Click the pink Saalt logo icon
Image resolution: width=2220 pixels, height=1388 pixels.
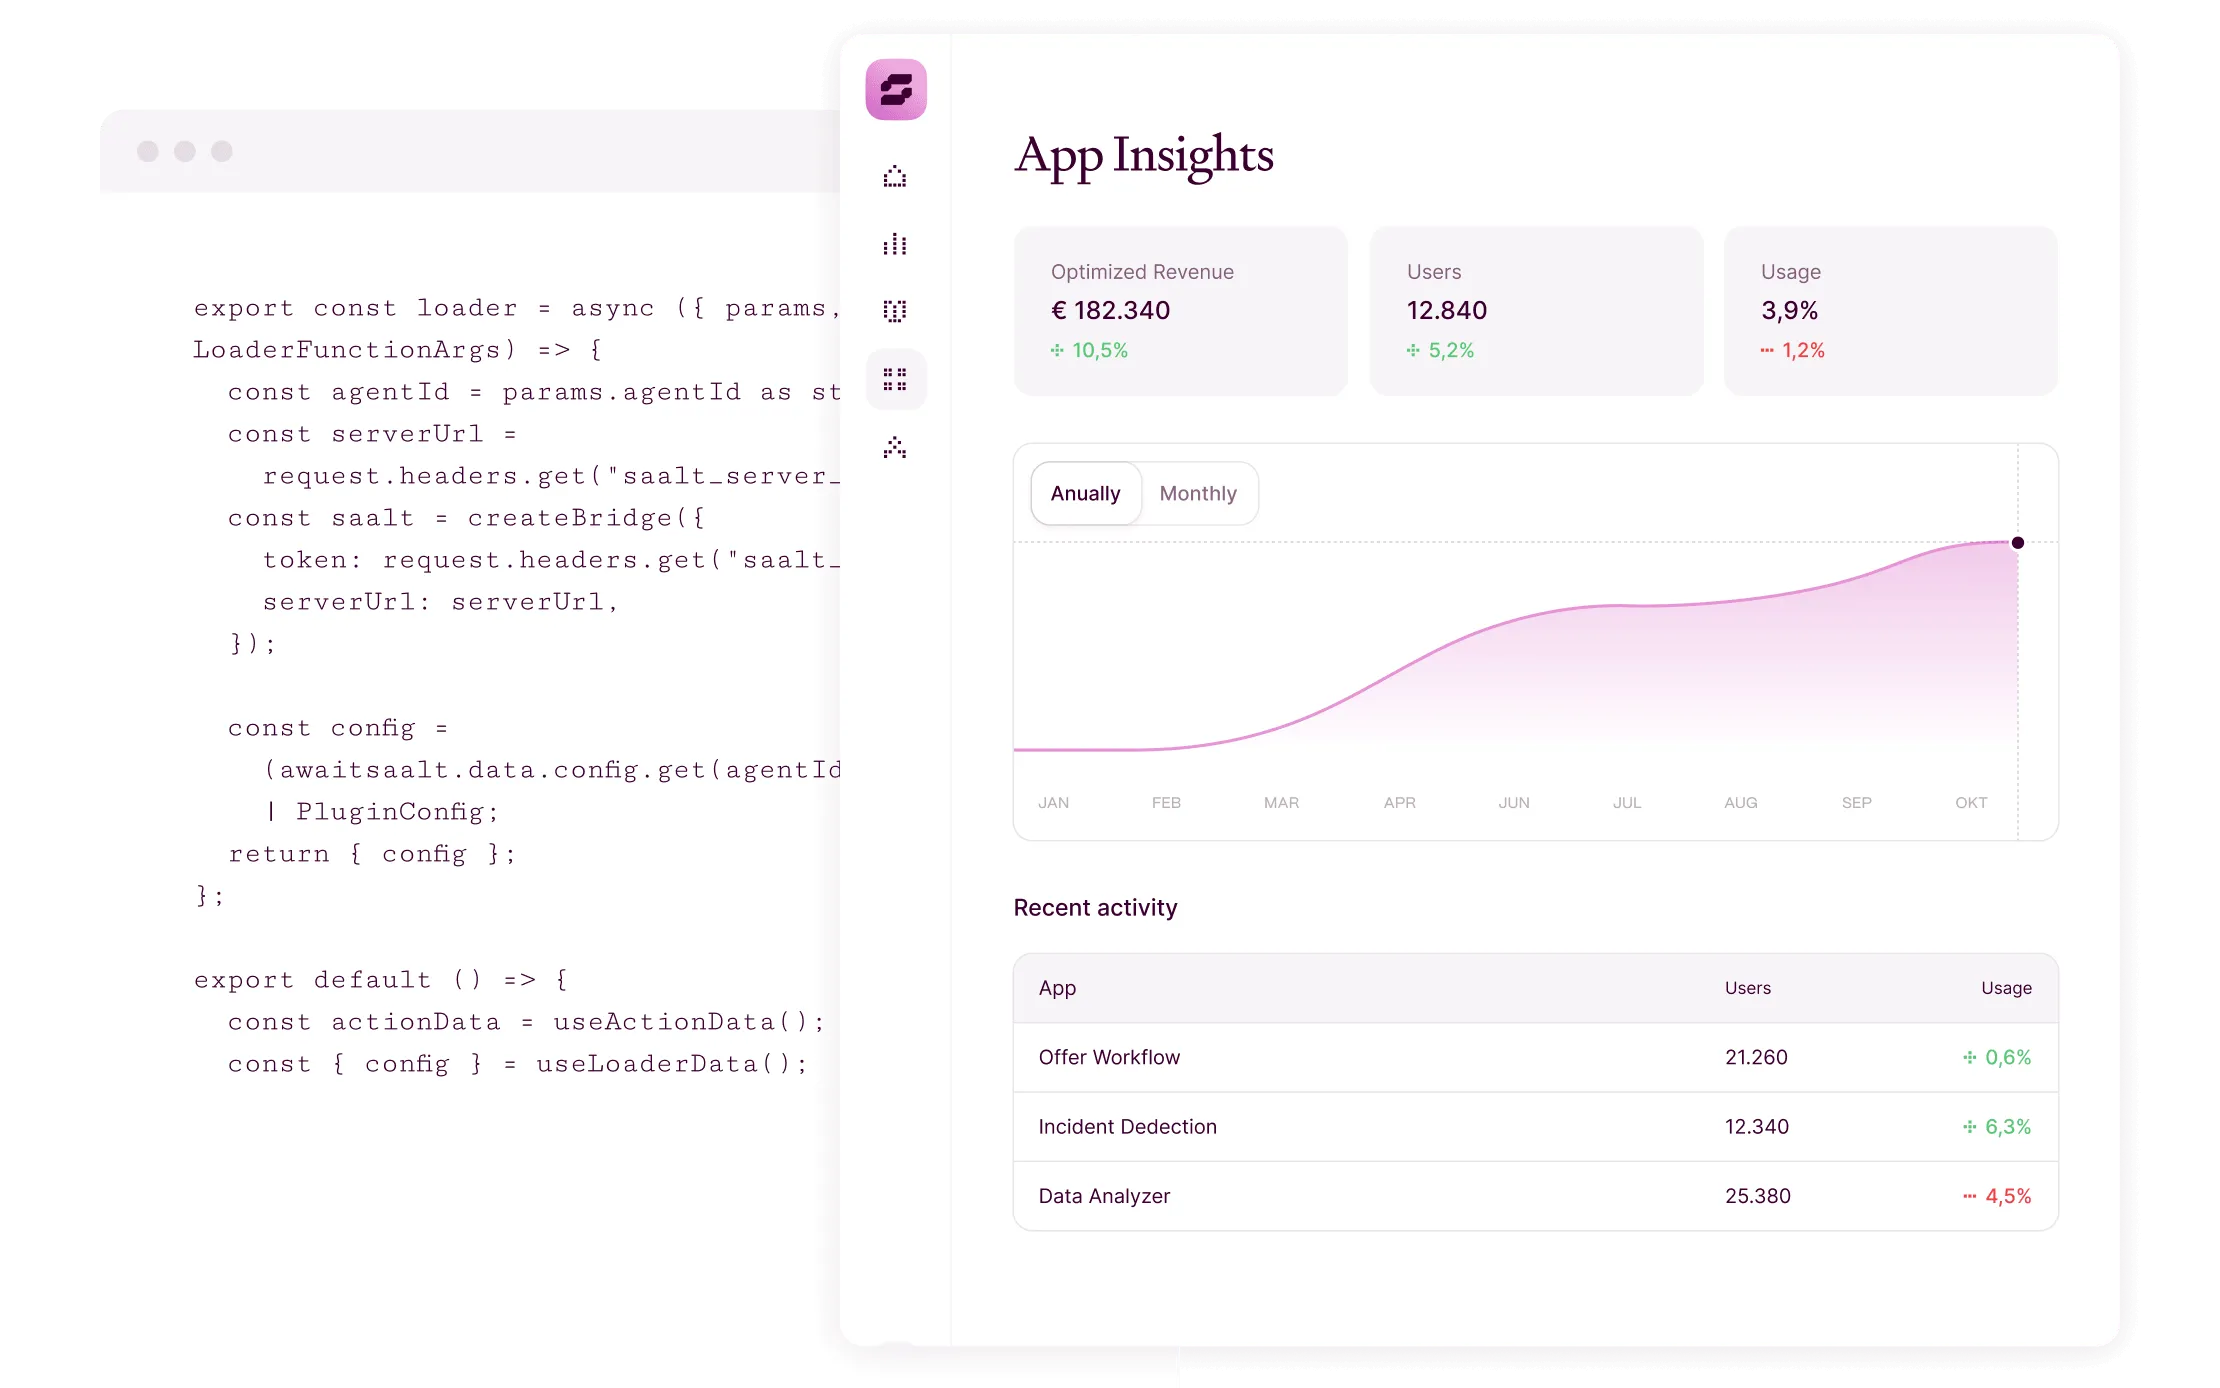[x=895, y=90]
